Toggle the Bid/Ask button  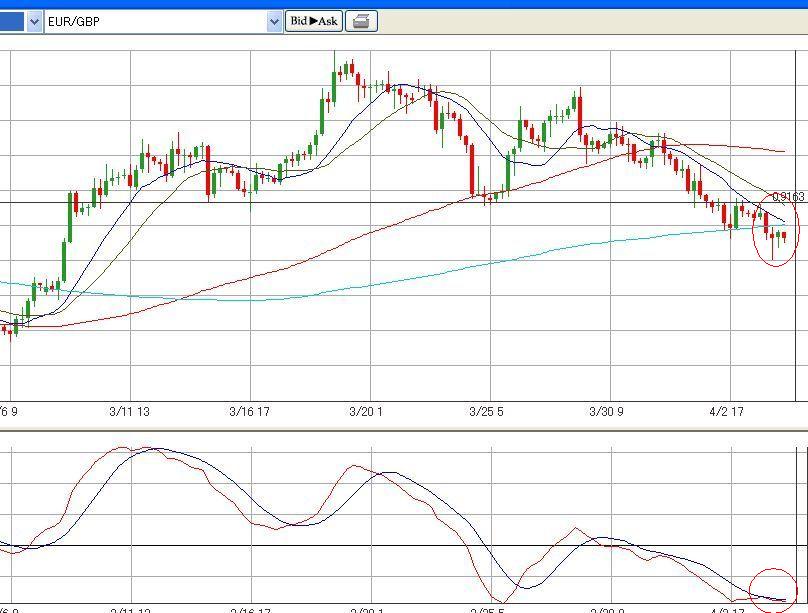point(314,22)
